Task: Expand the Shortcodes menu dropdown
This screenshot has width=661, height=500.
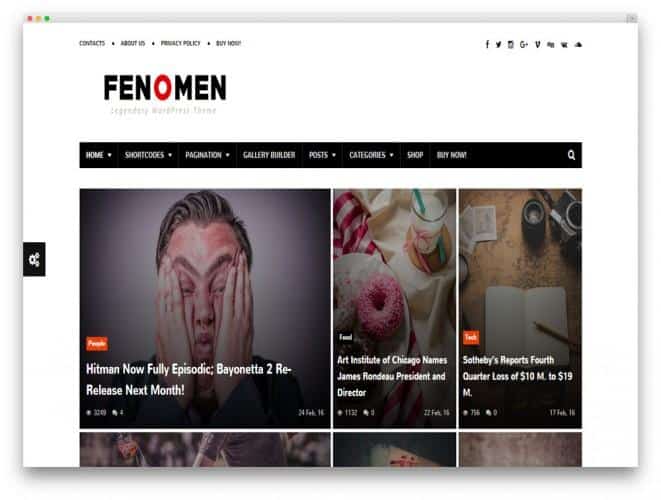Action: tap(148, 155)
